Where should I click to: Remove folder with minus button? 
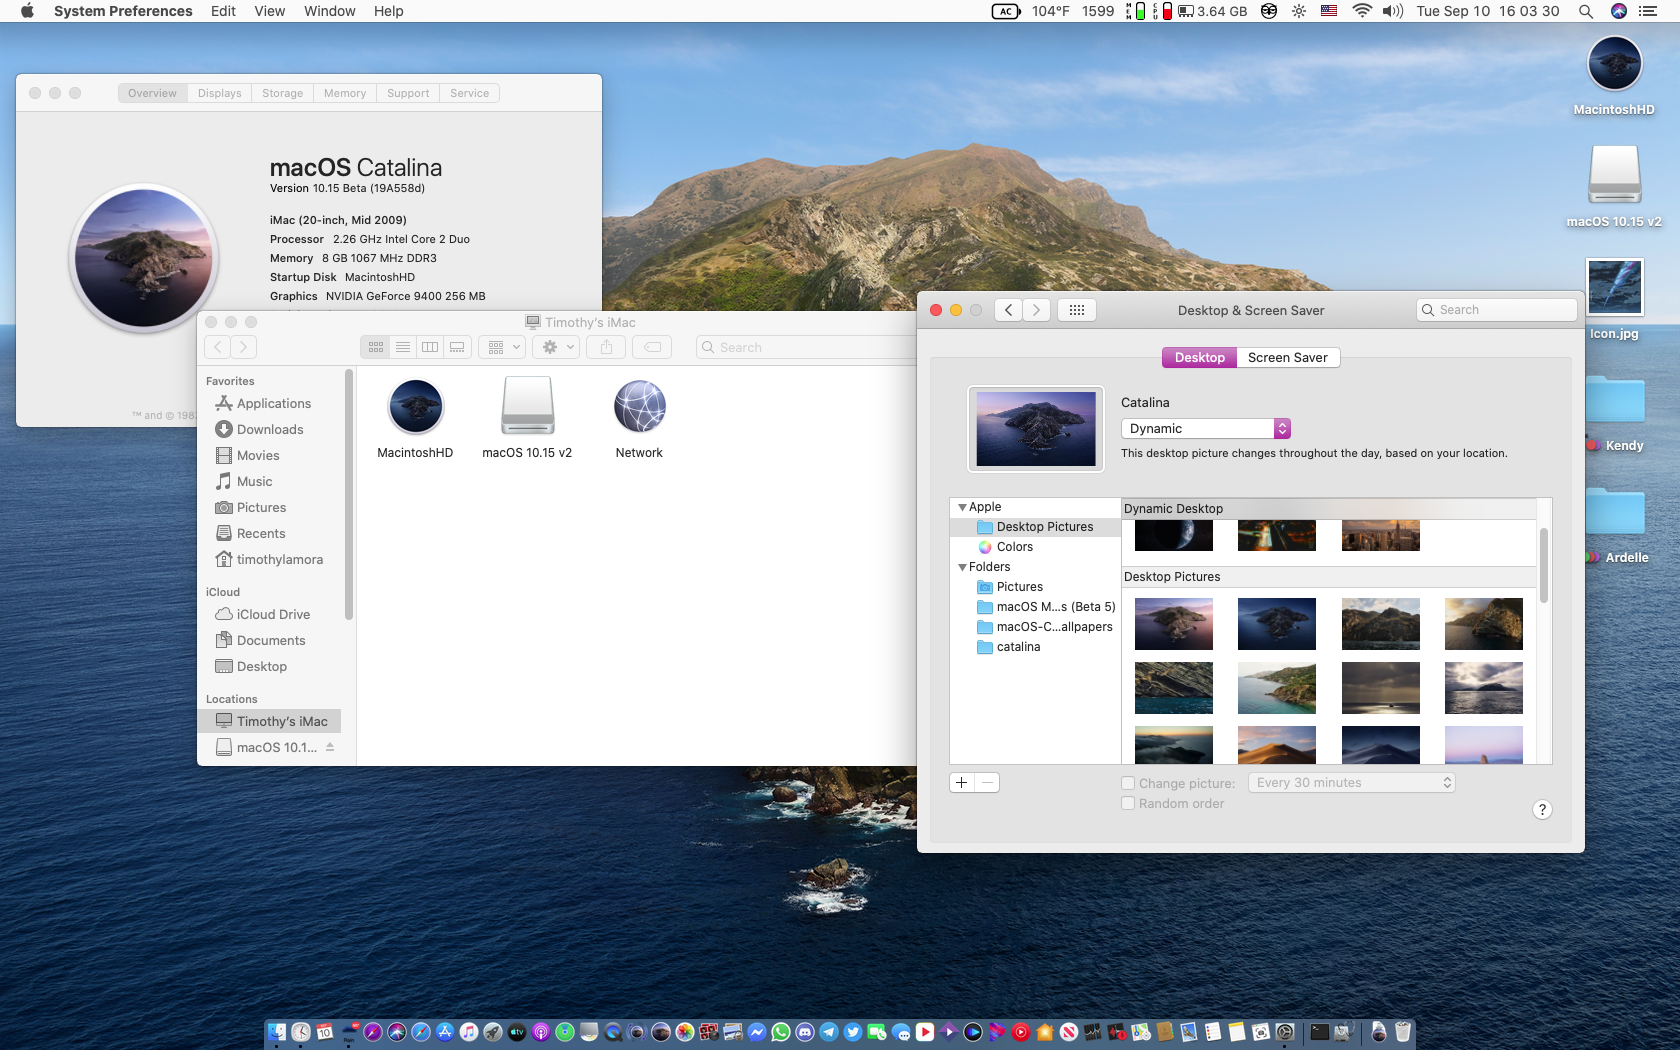[x=987, y=783]
